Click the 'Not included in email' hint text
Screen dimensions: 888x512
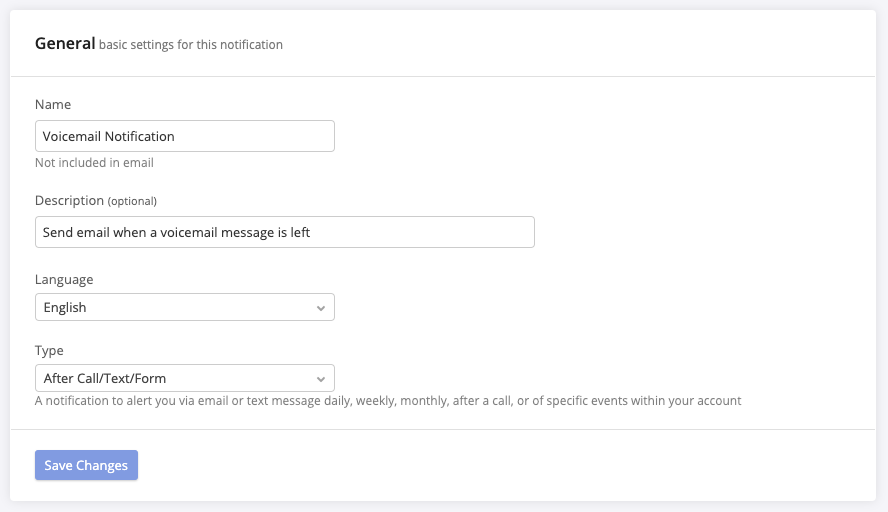click(94, 162)
